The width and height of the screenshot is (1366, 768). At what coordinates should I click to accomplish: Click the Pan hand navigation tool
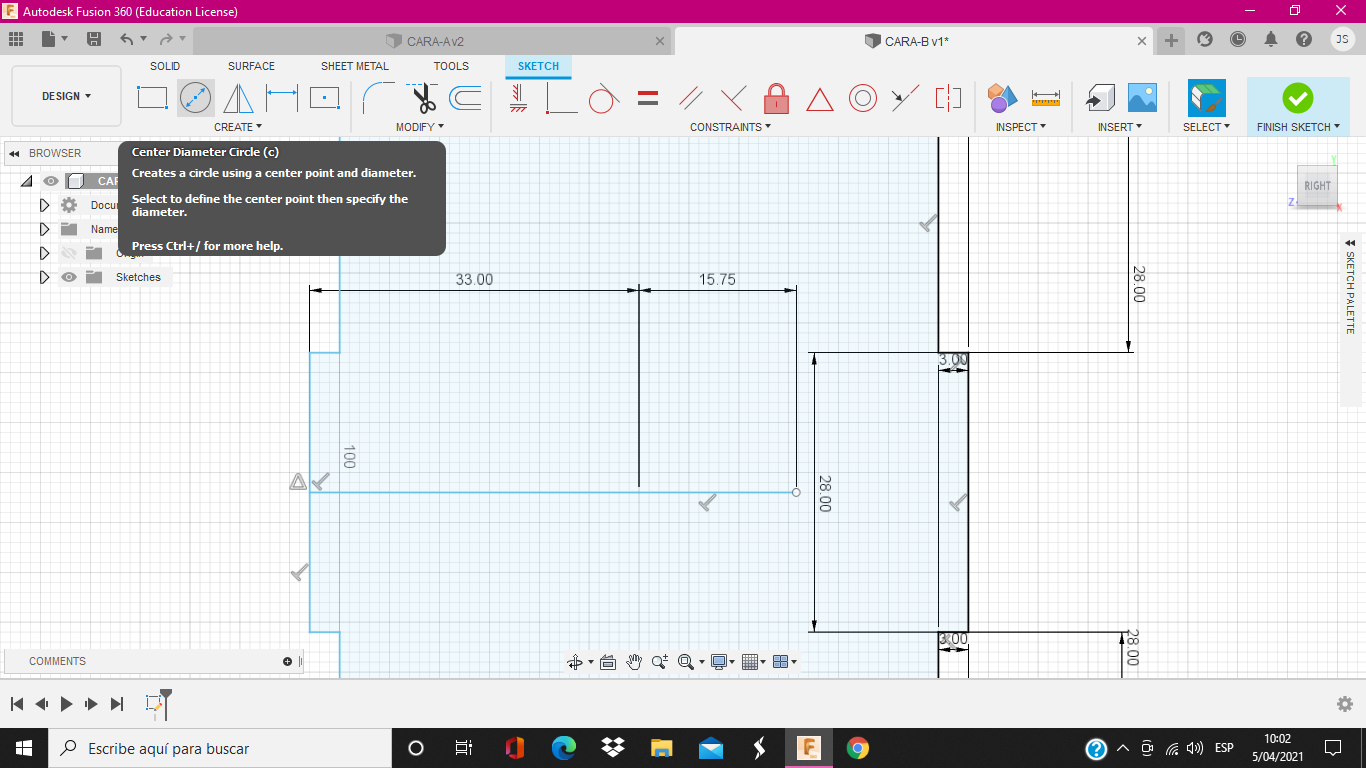point(634,662)
